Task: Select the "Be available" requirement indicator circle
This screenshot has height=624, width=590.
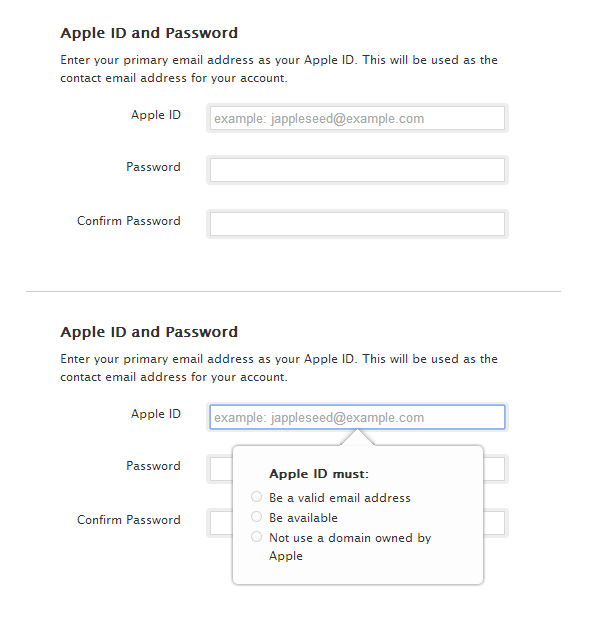Action: (257, 517)
